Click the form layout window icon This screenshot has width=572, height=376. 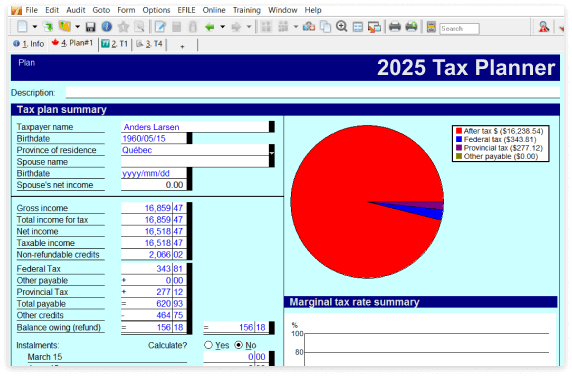coord(358,27)
